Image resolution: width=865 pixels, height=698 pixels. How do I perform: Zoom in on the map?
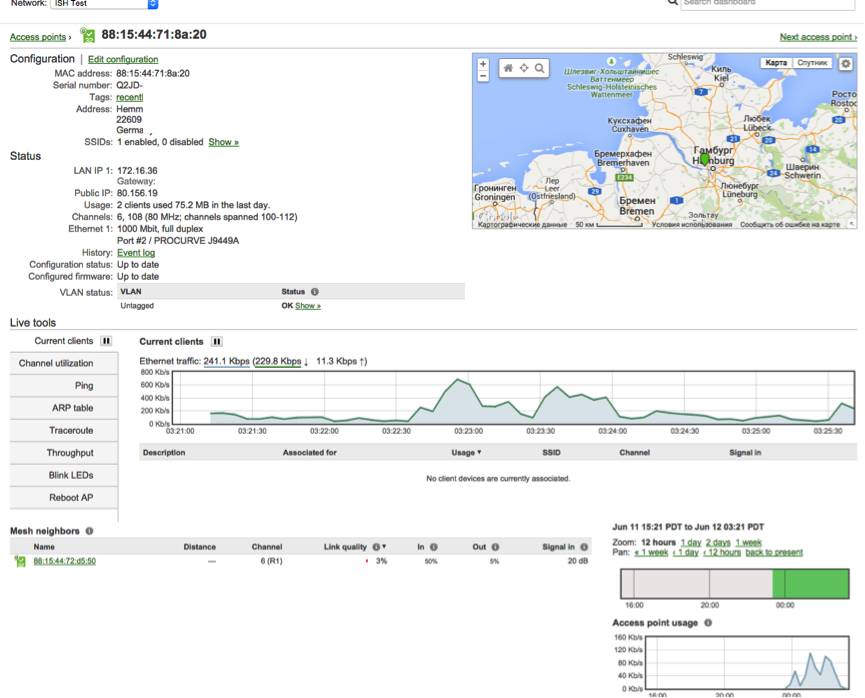coord(483,64)
